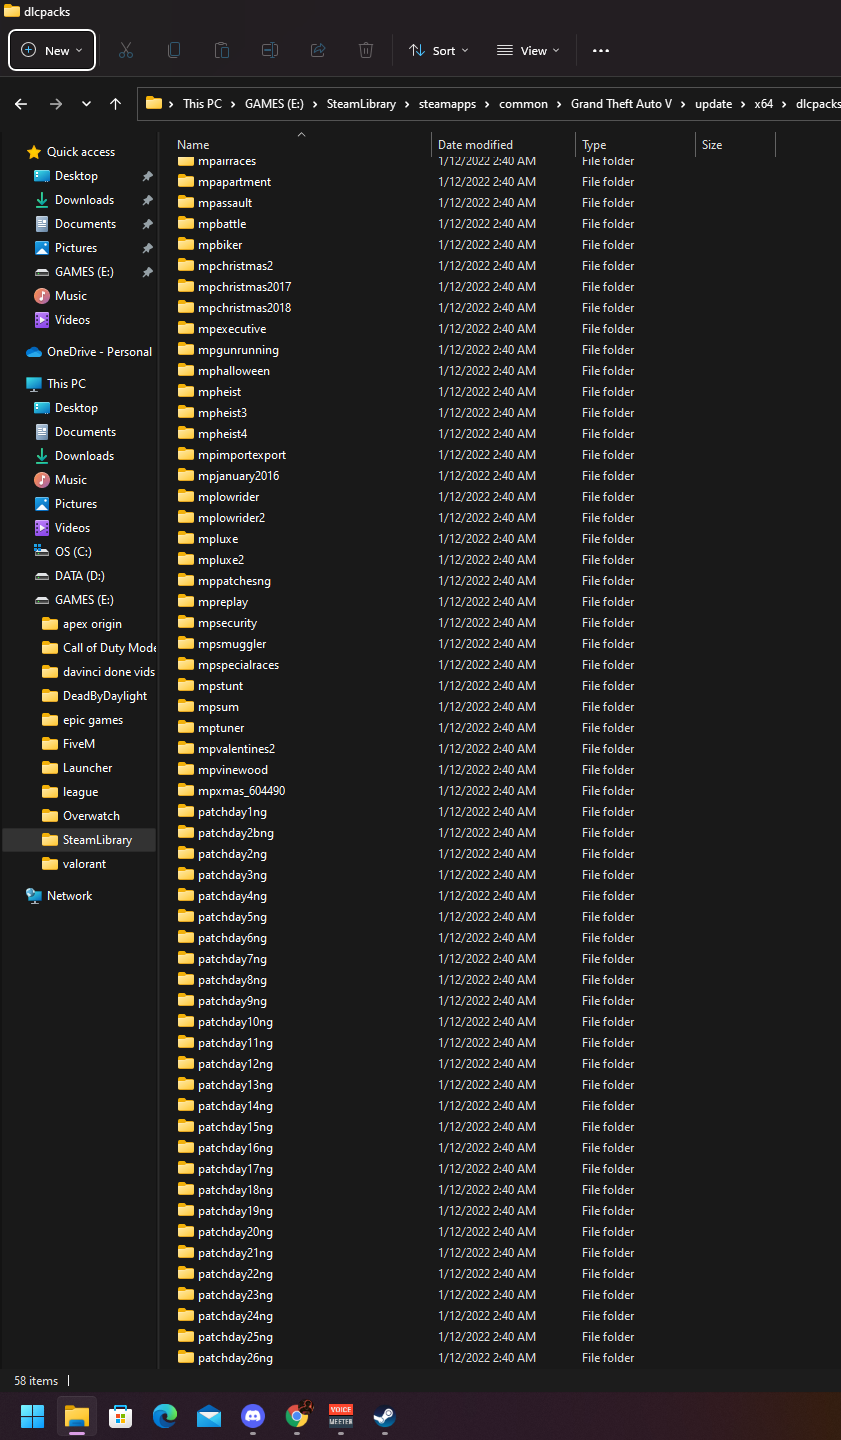Open OneDrive - Personal in the sidebar
This screenshot has height=1440, width=841.
[x=99, y=352]
